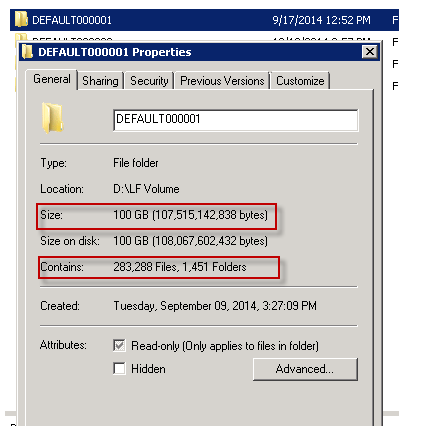Select the DEFAULT000001 row in the file list
Screen dimensions: 425x436
pos(204,20)
